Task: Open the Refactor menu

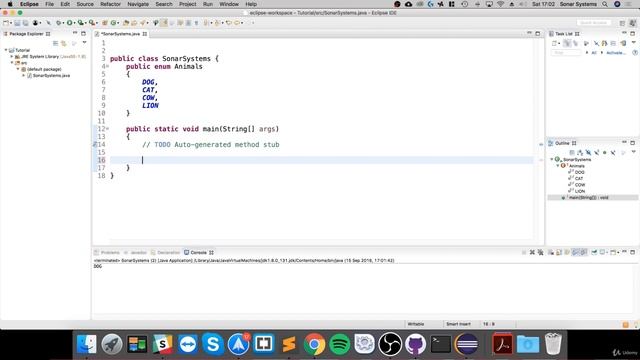Action: click(x=110, y=4)
